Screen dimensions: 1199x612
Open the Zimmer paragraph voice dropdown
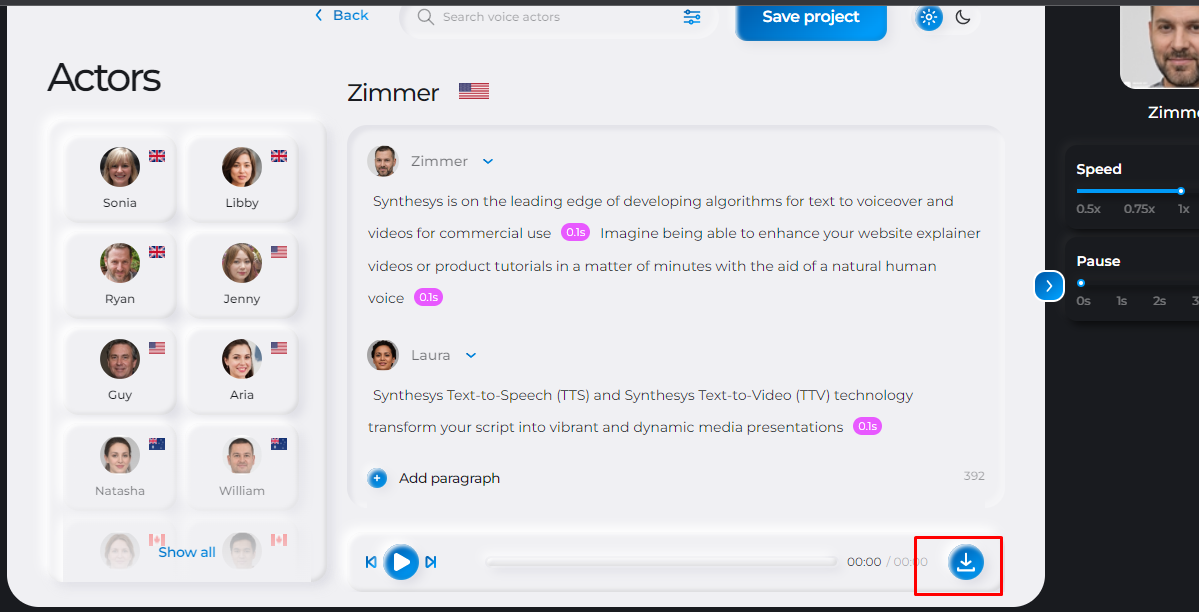[x=488, y=161]
